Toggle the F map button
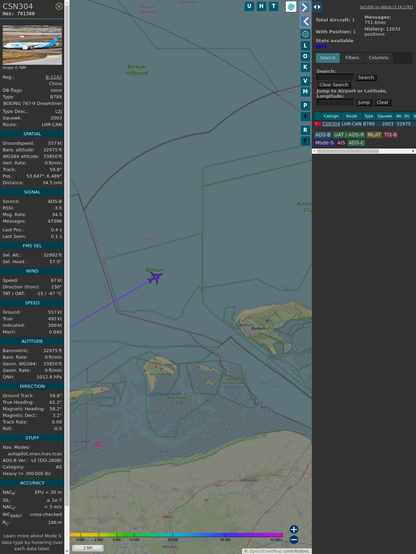The height and width of the screenshot is (554, 416). [305, 141]
